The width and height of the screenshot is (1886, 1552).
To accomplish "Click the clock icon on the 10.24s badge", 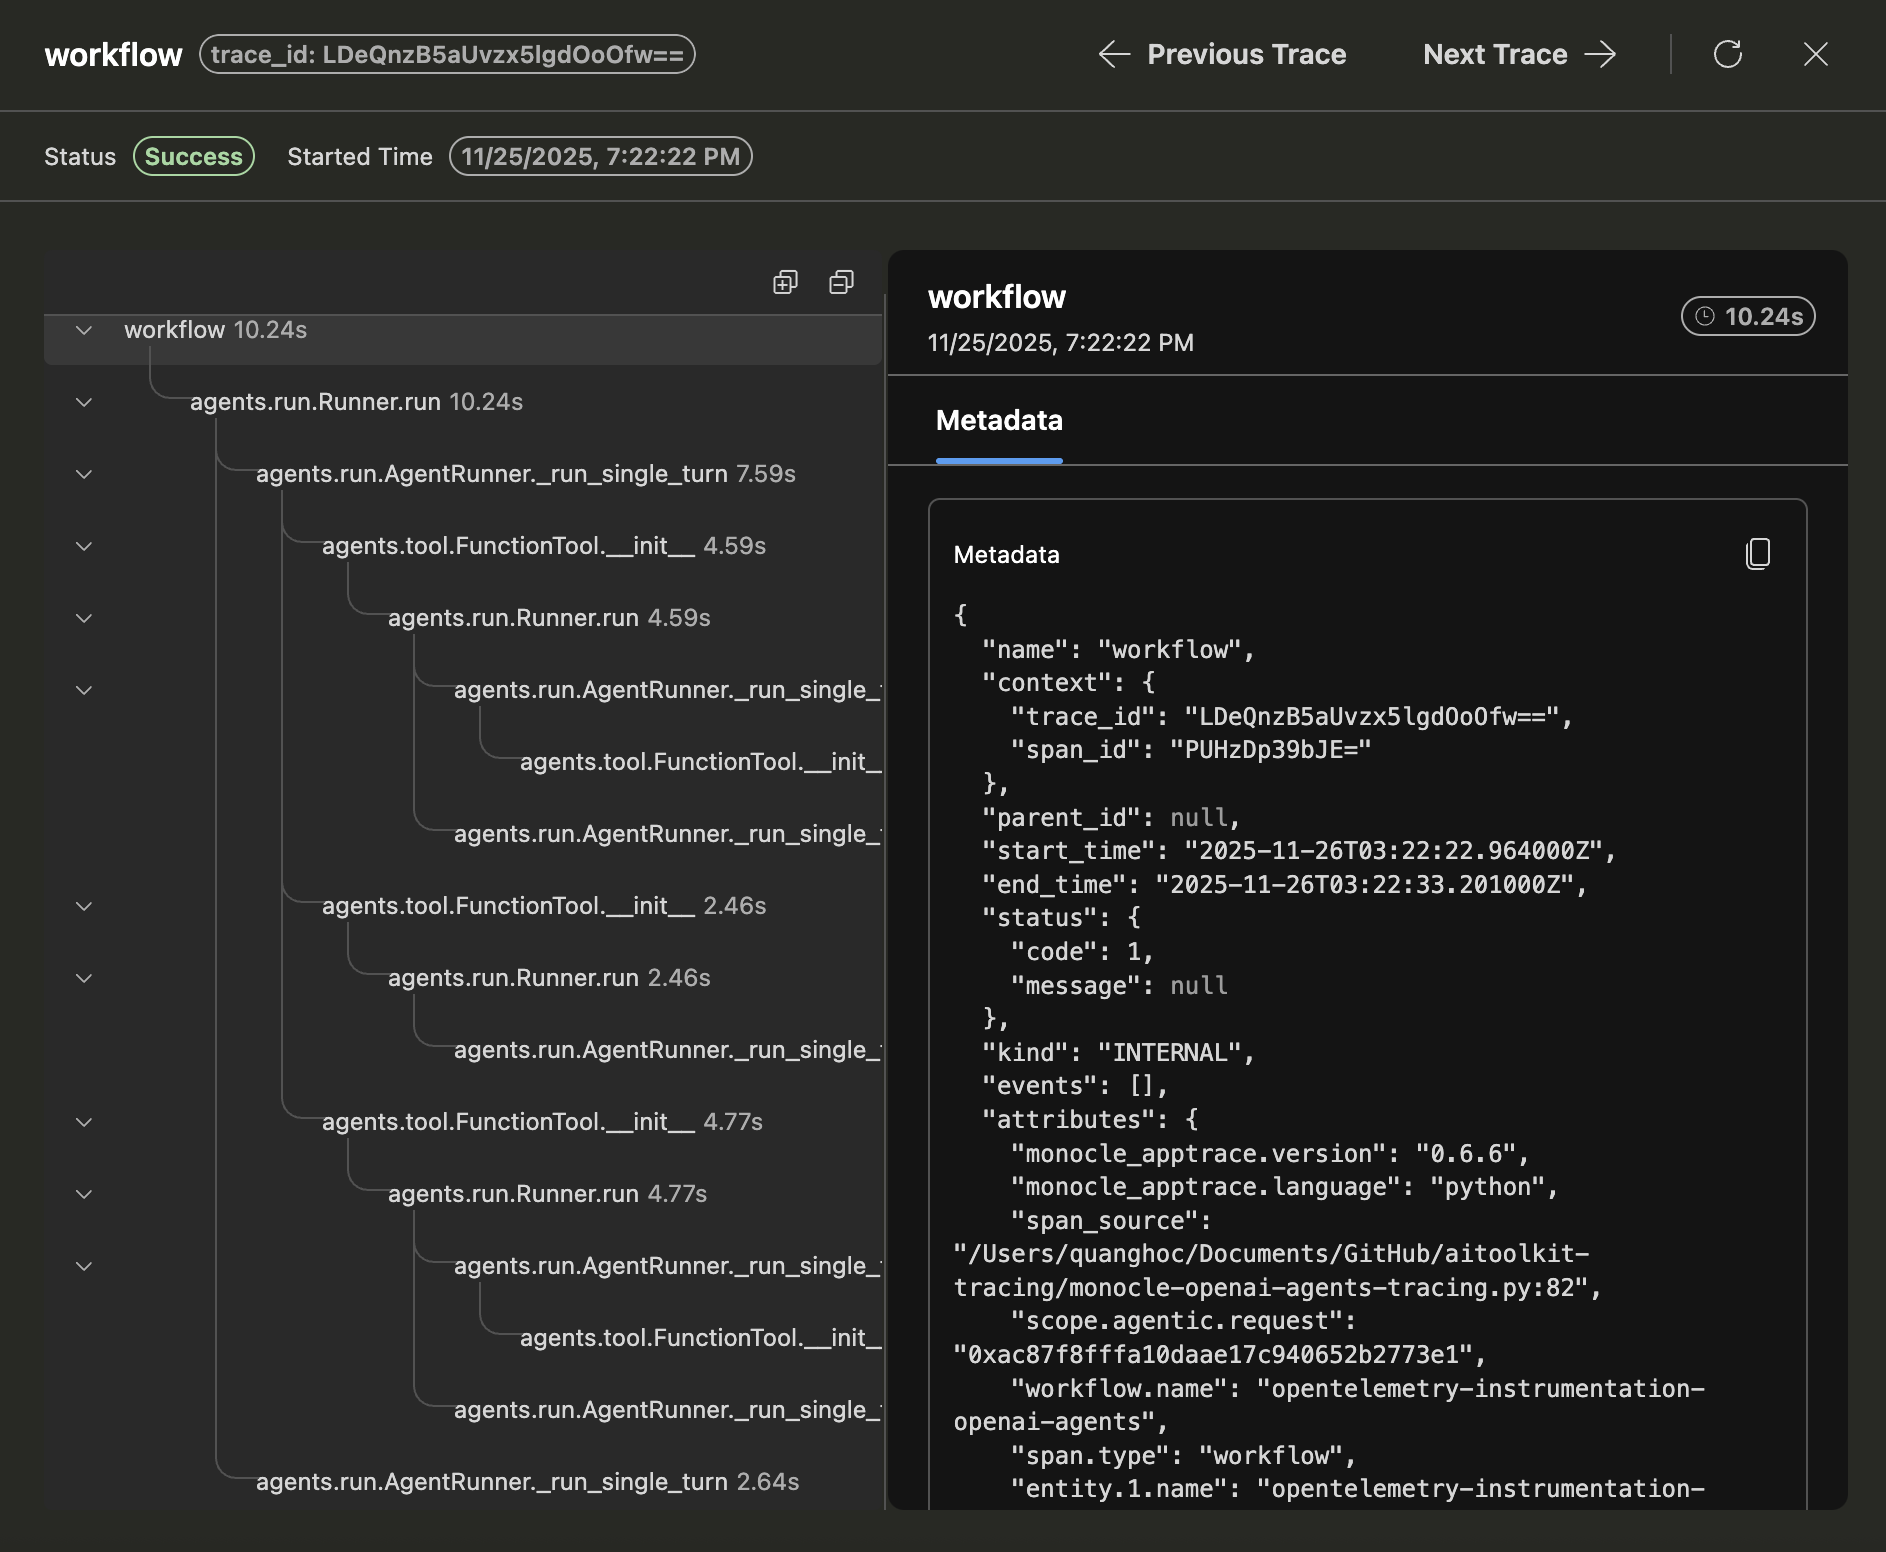I will 1706,316.
